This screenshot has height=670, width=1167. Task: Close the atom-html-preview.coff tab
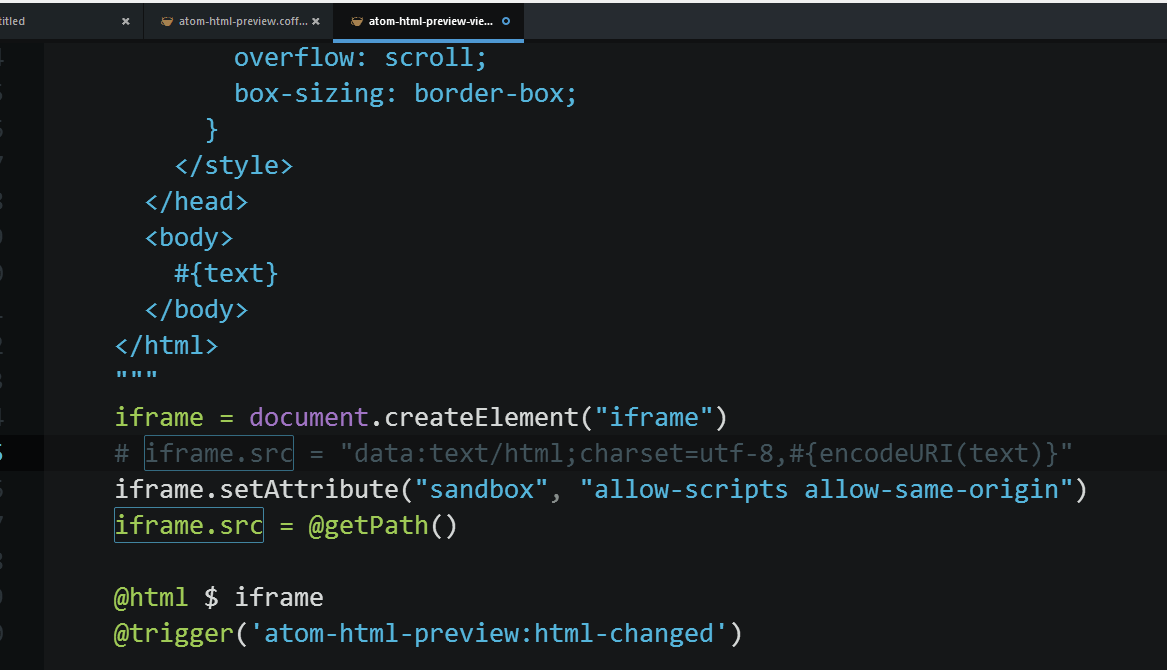click(315, 20)
